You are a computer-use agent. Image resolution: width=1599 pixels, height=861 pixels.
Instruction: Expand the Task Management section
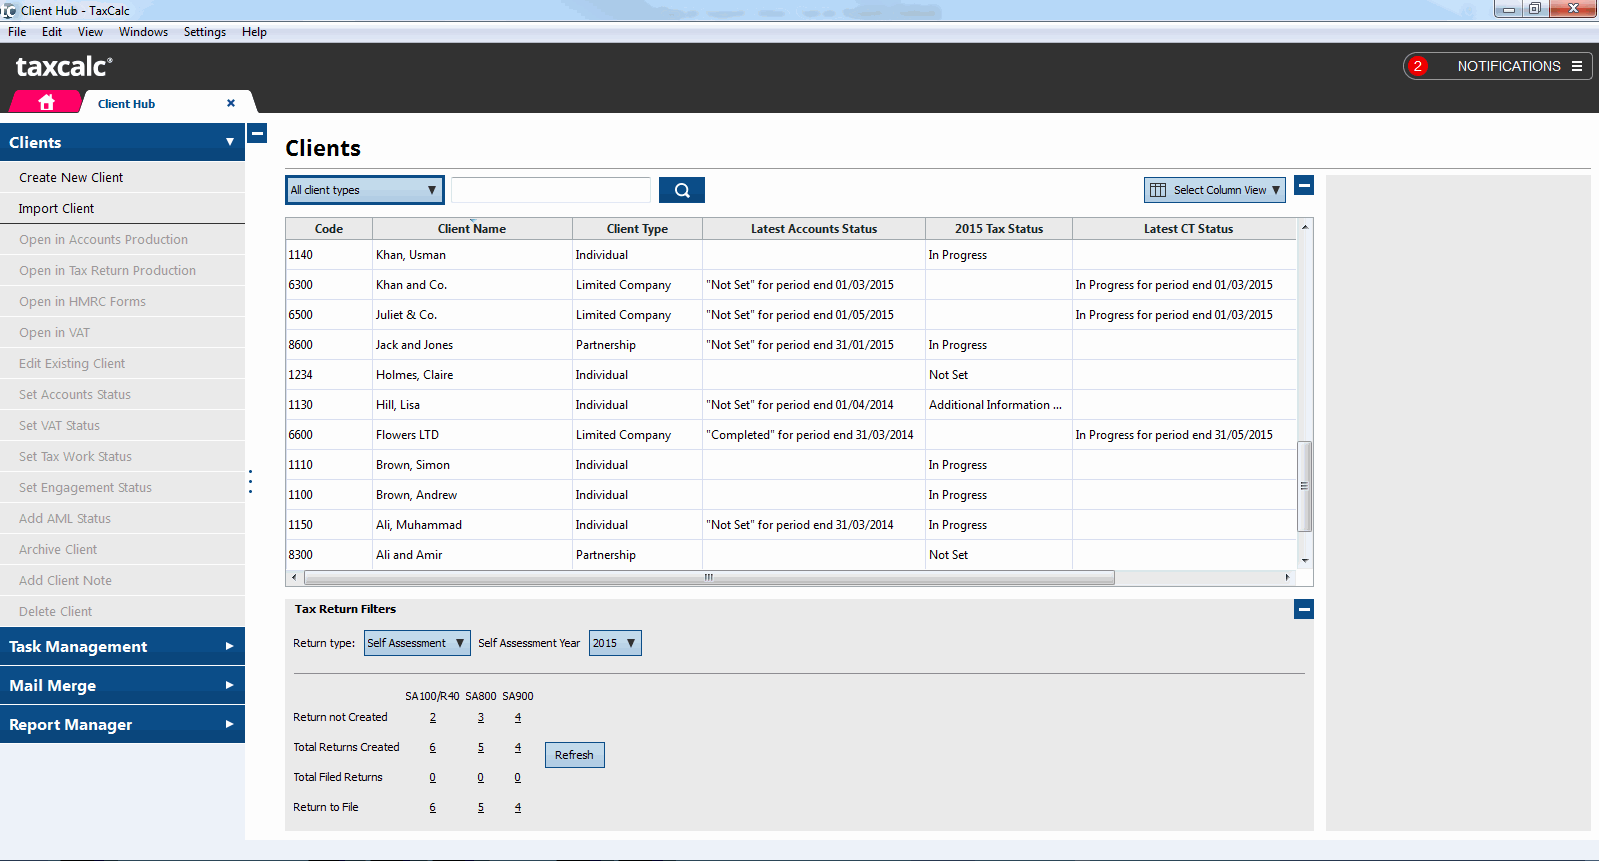click(122, 646)
